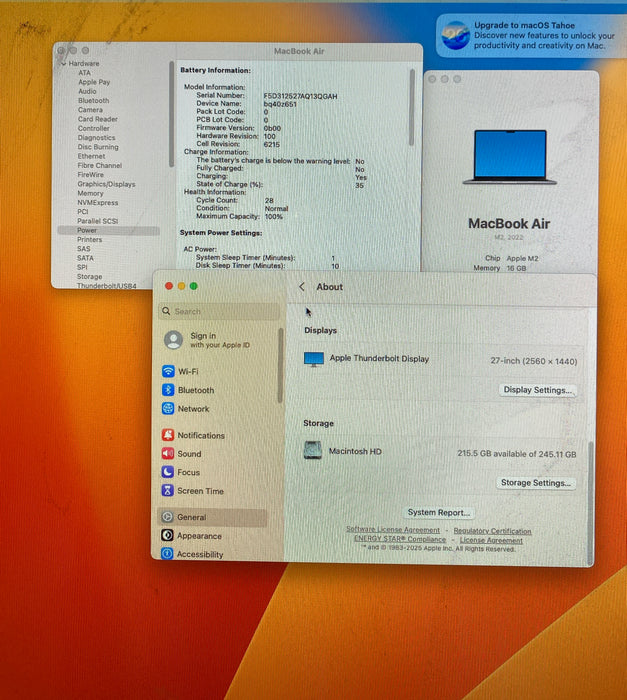This screenshot has height=700, width=627.
Task: Go back using the About chevron
Action: 302,287
